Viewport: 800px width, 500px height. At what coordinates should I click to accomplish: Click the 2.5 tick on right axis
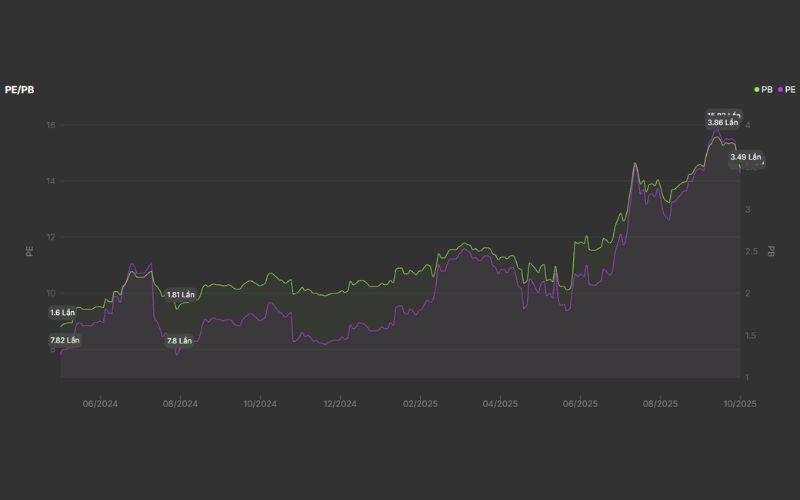(x=750, y=251)
